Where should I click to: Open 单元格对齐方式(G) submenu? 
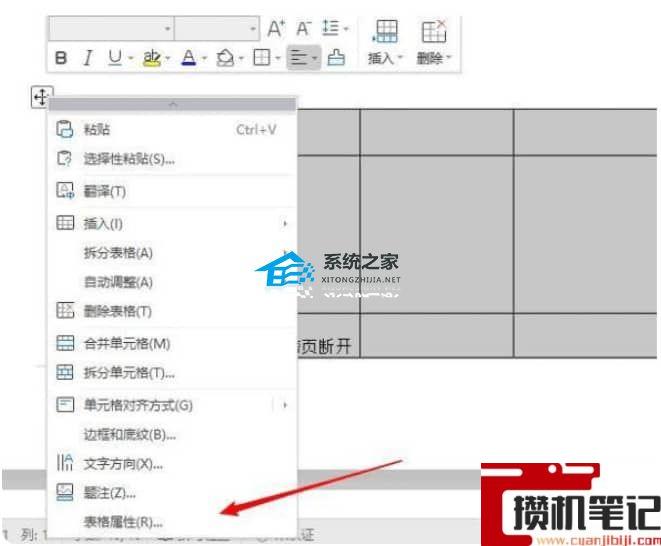[173, 405]
